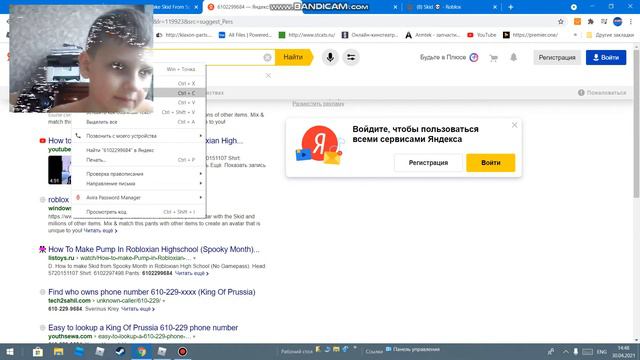640x360 pixels.
Task: Open the YouTube bookmark
Action: pyautogui.click(x=482, y=35)
